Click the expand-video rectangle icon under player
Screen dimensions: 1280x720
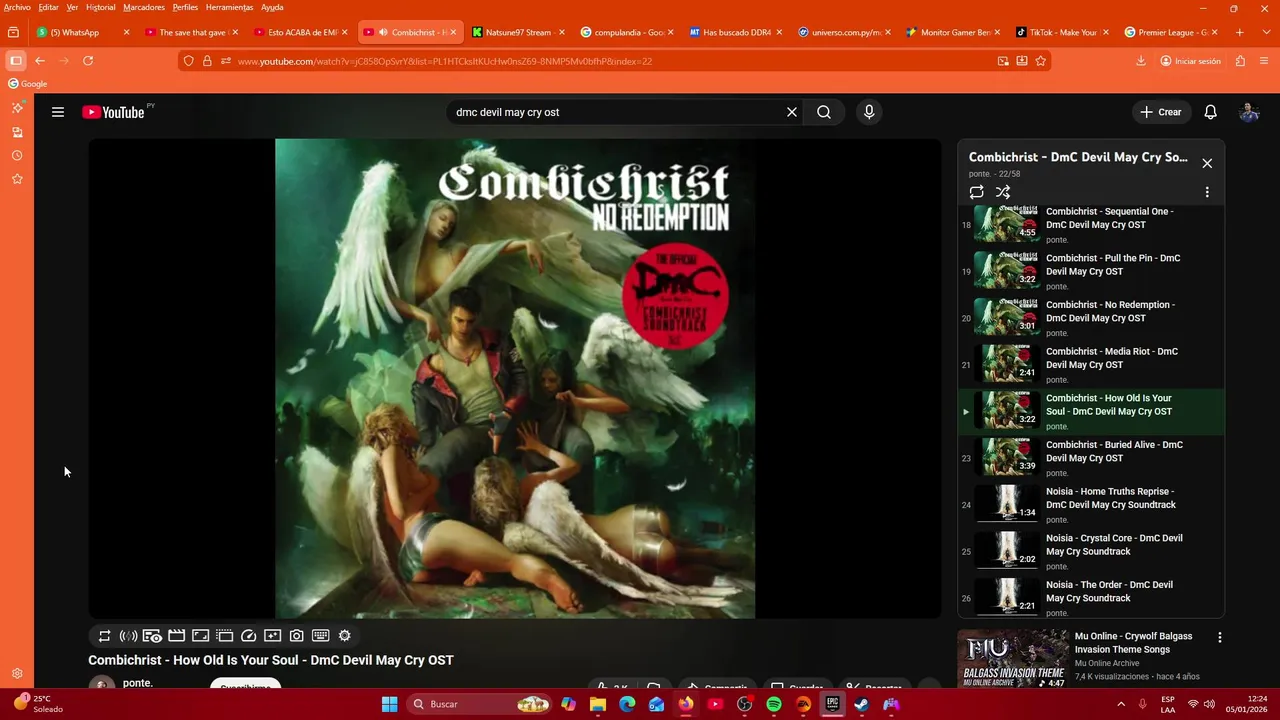click(200, 636)
